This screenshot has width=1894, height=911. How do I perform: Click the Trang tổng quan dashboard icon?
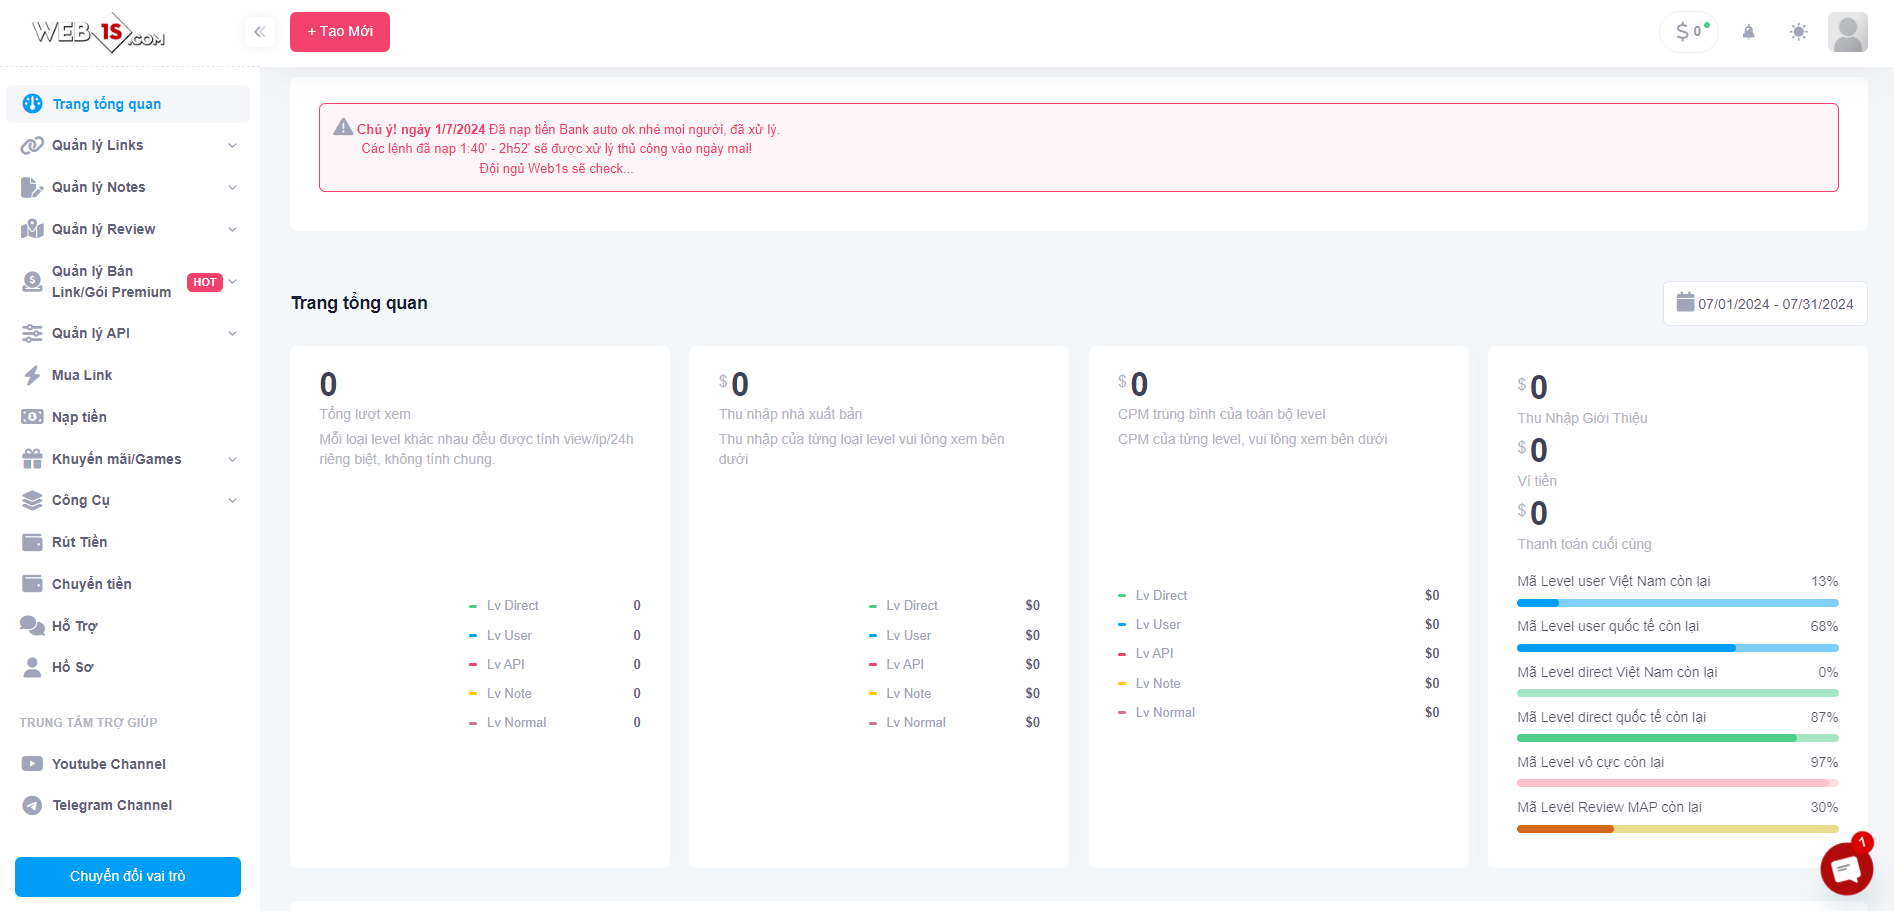33,103
